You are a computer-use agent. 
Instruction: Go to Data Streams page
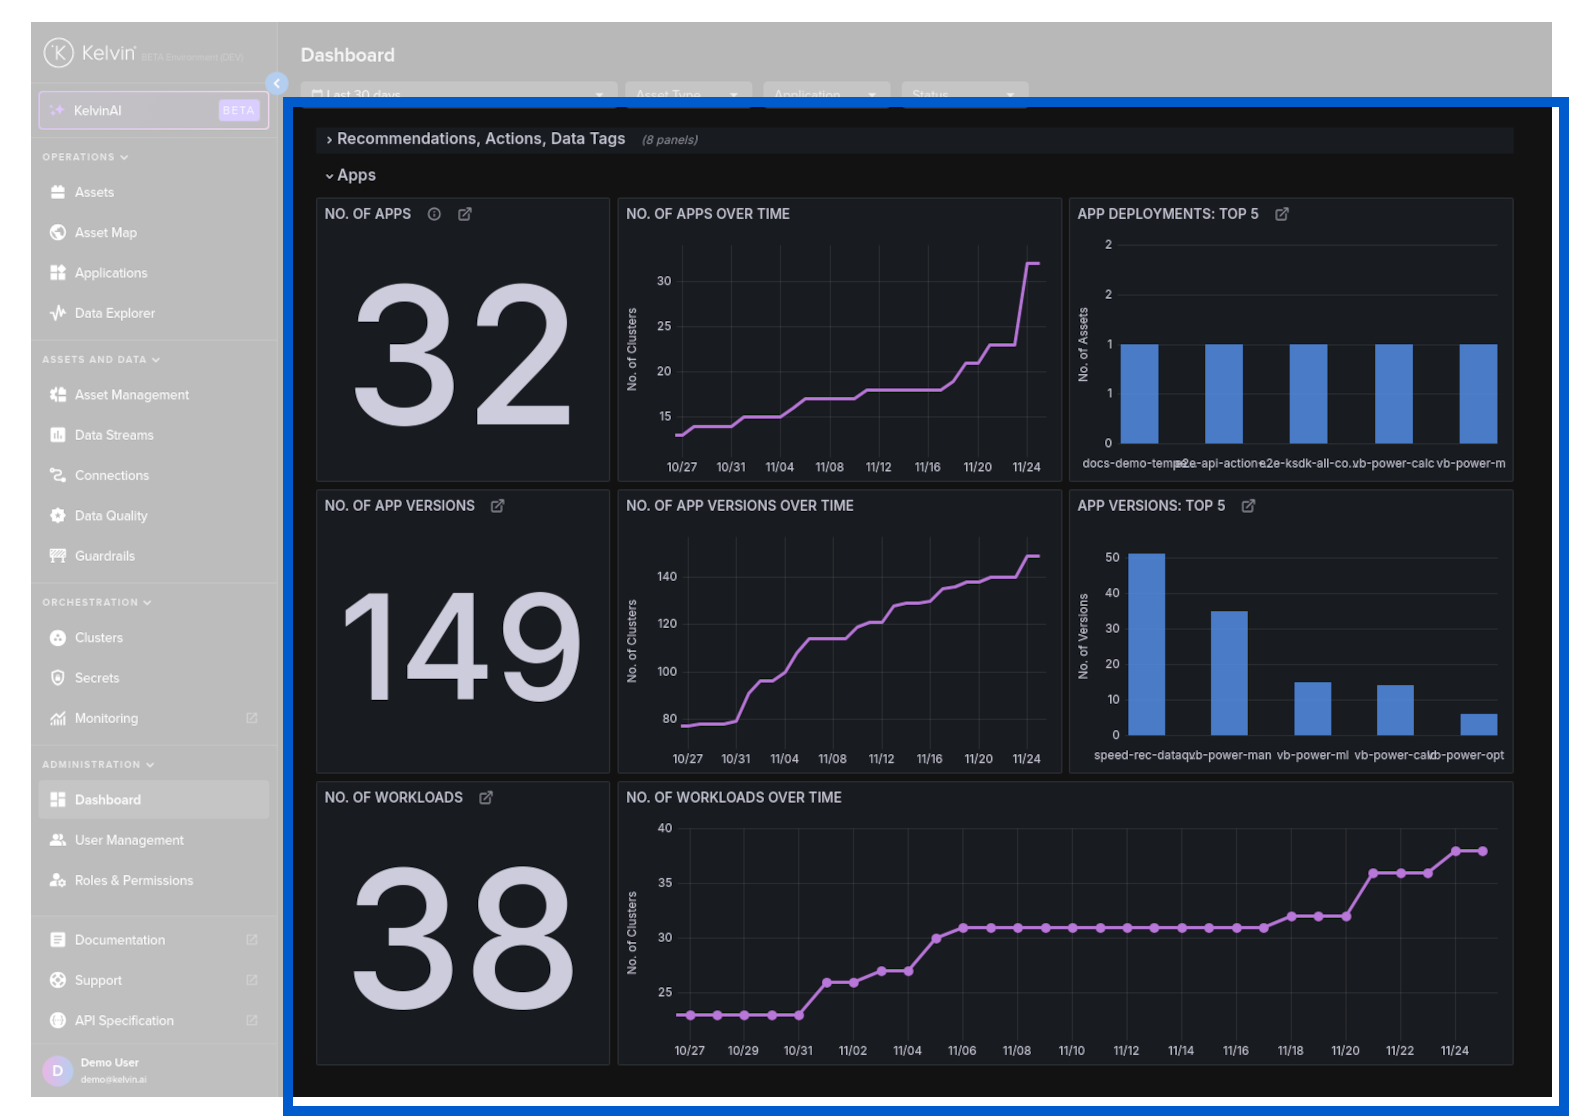(x=114, y=435)
